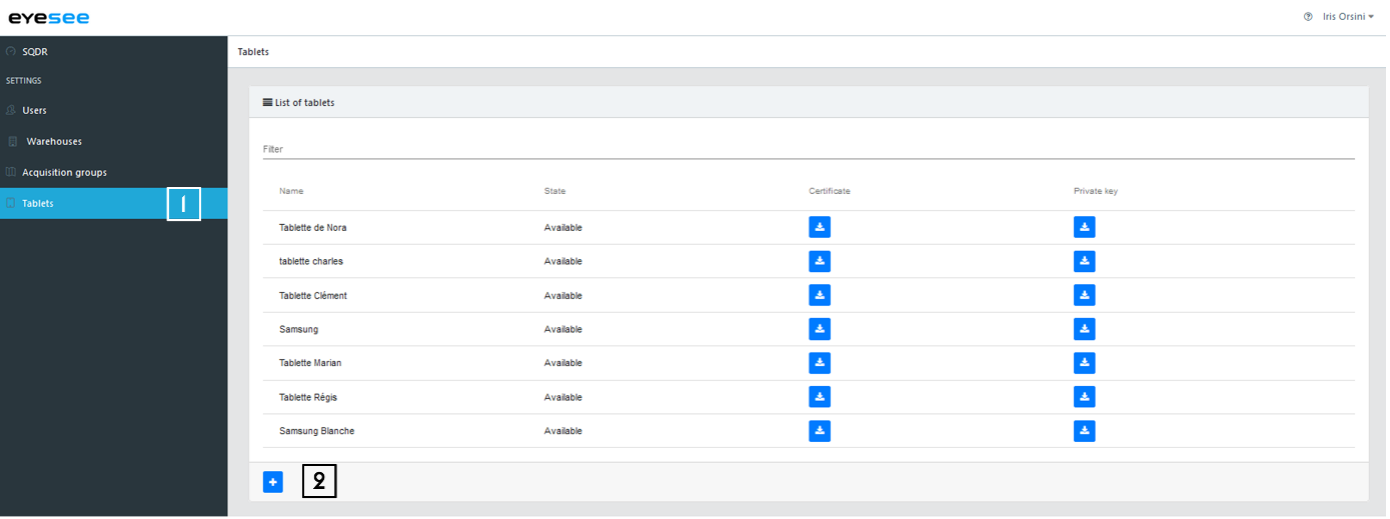Download private key in the Samsung row

[1084, 329]
